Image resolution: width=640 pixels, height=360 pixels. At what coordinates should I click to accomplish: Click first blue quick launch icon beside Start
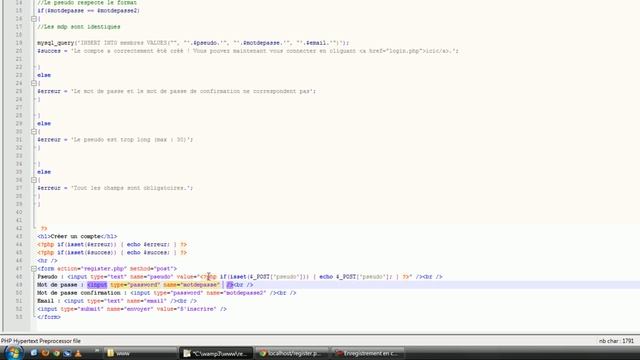click(34, 353)
